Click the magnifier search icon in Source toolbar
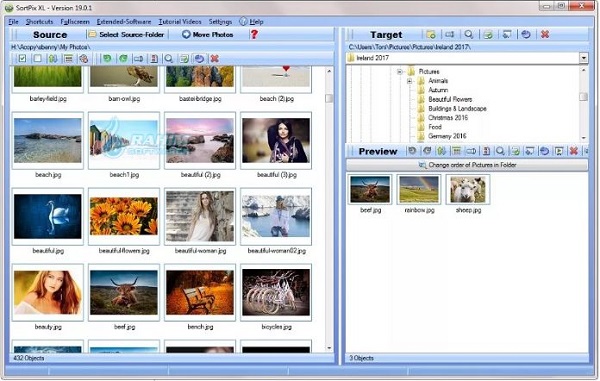Image resolution: width=600 pixels, height=381 pixels. [x=169, y=59]
